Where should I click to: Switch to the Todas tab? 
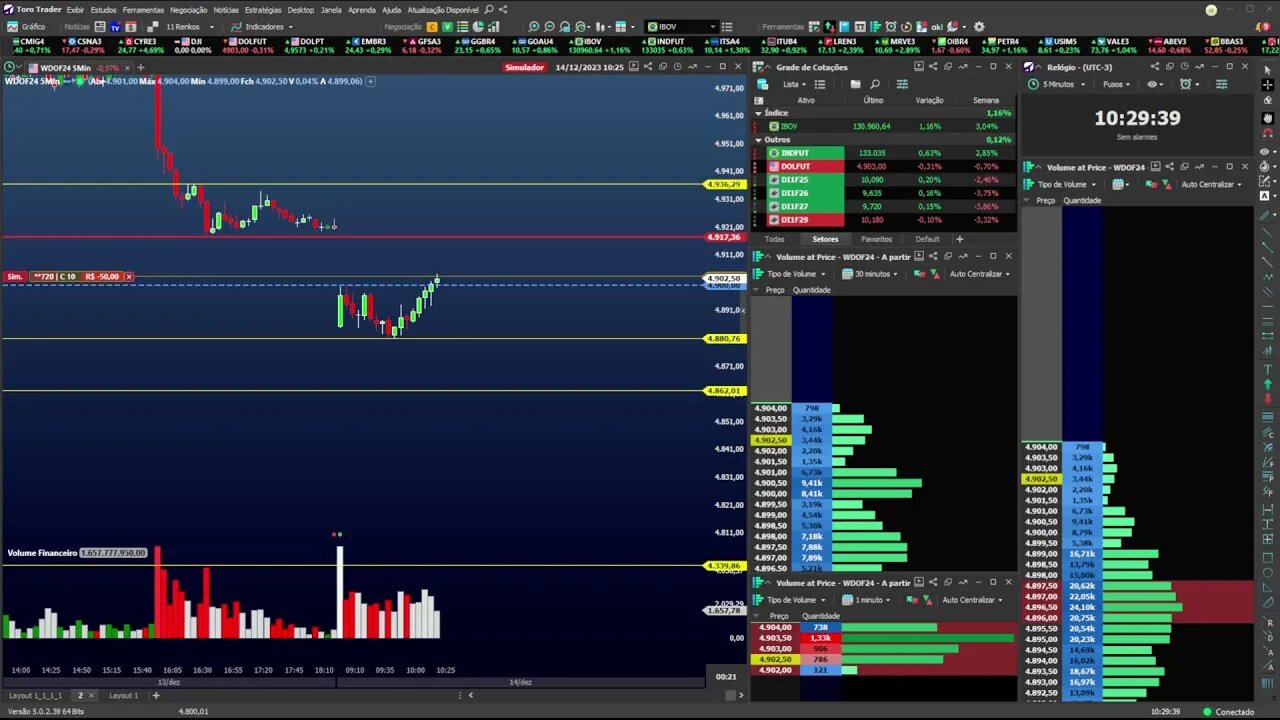(x=775, y=239)
